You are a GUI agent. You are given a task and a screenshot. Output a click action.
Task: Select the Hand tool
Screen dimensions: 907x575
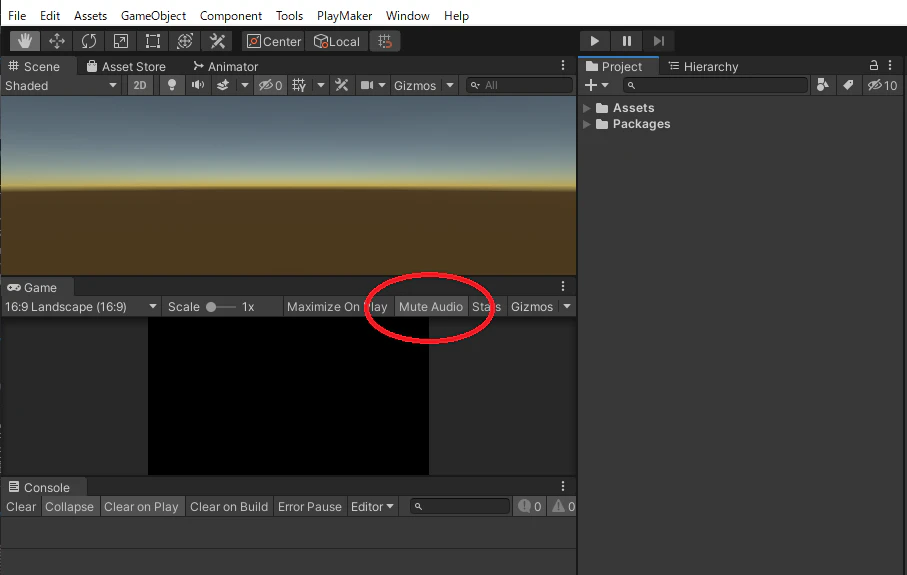[x=25, y=41]
